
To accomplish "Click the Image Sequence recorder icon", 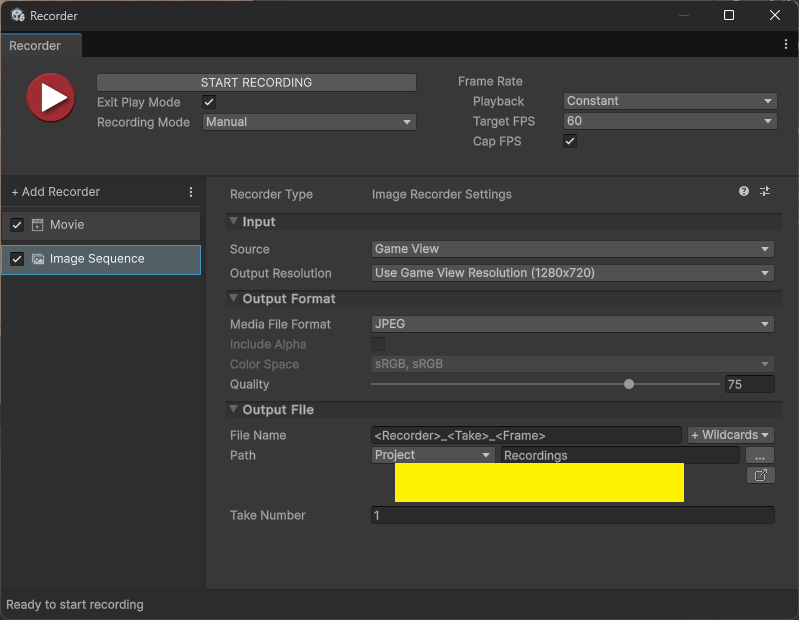I will 38,259.
